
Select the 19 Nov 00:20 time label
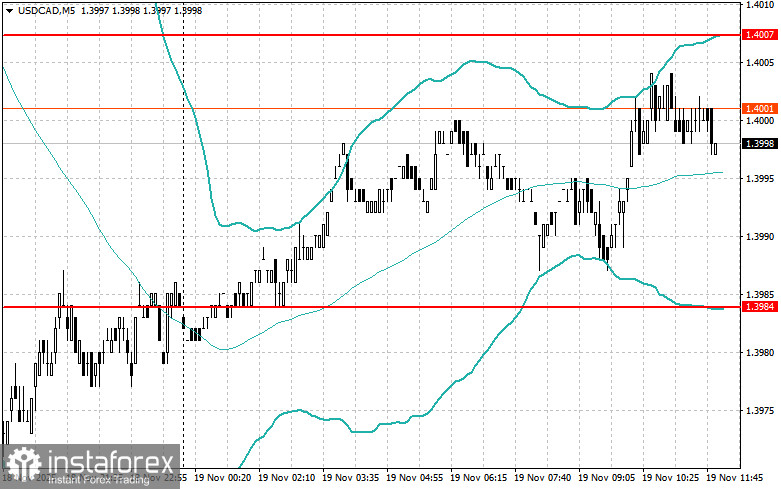[223, 478]
